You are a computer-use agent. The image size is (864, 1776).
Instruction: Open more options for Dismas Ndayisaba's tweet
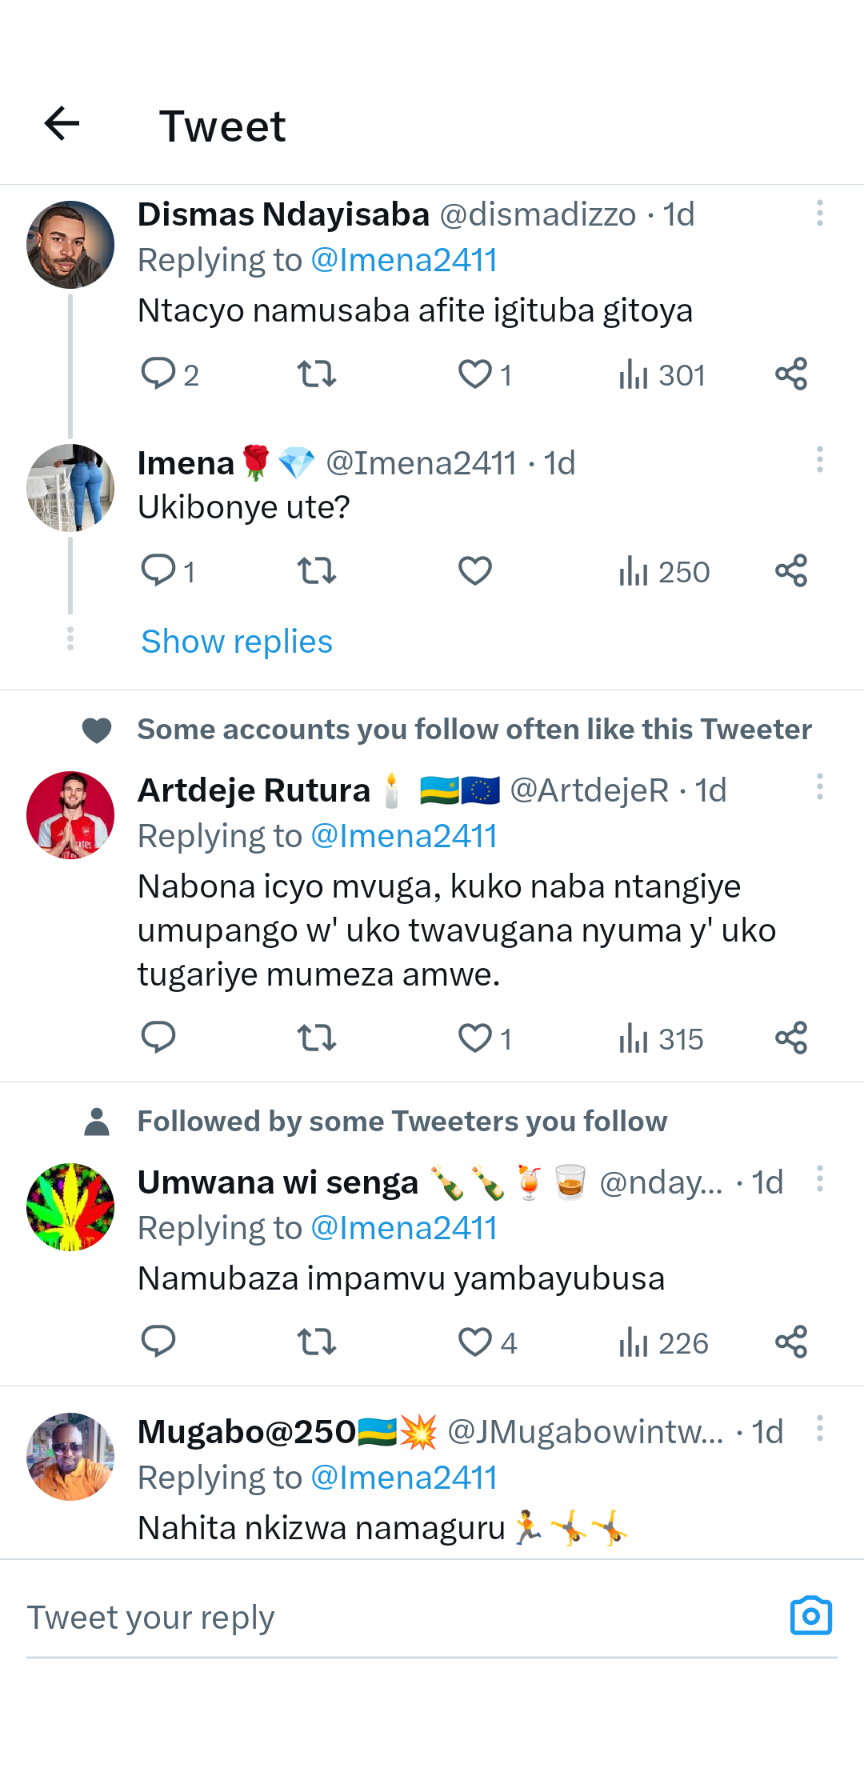click(x=820, y=213)
